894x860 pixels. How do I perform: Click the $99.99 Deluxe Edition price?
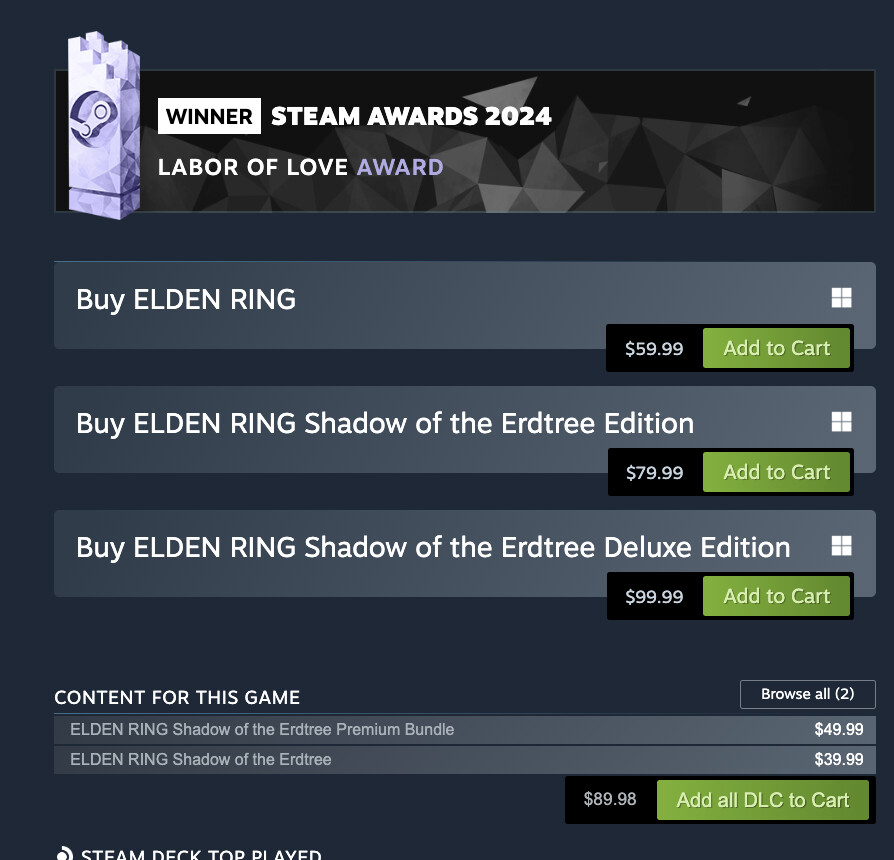coord(654,597)
